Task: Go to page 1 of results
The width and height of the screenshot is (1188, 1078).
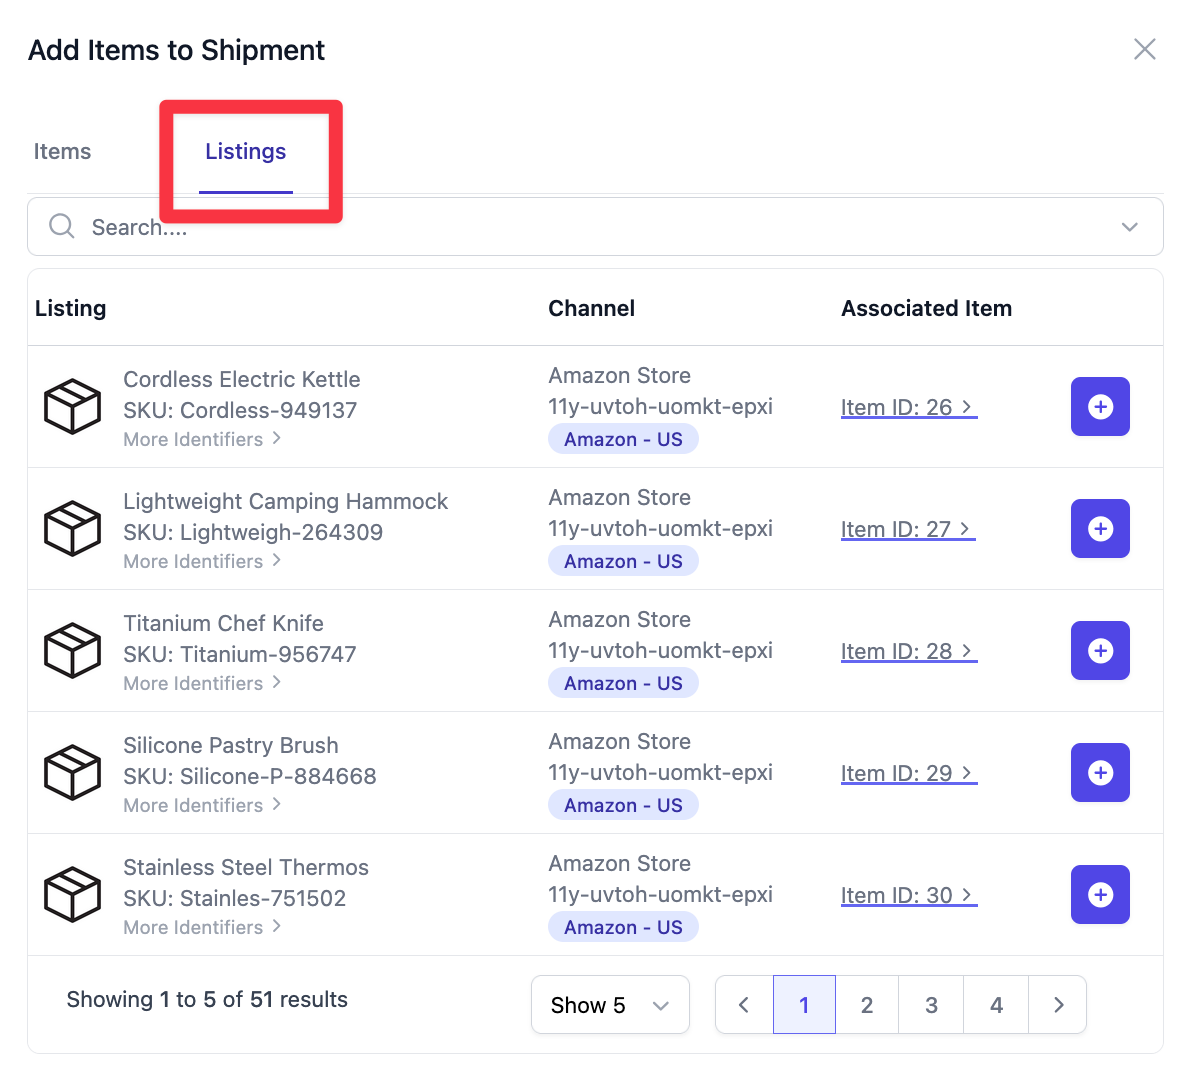Action: (x=804, y=1005)
